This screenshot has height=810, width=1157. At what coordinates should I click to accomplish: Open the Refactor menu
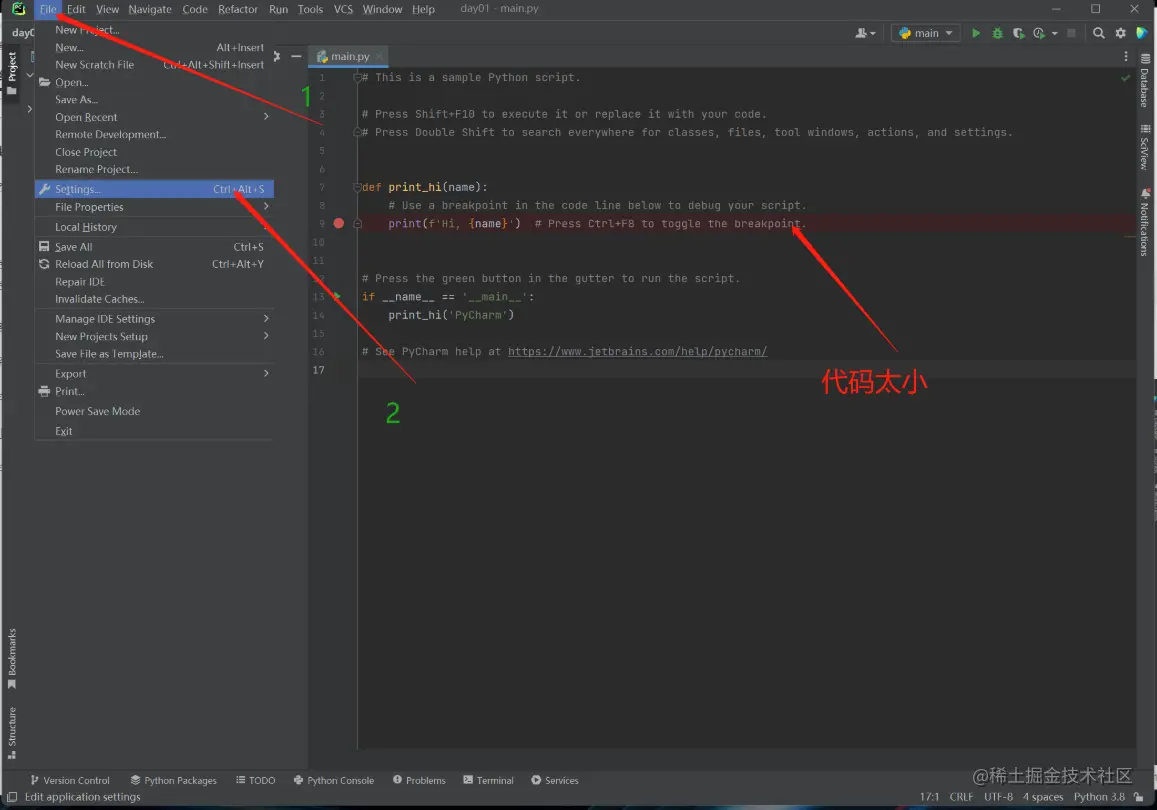pyautogui.click(x=238, y=9)
